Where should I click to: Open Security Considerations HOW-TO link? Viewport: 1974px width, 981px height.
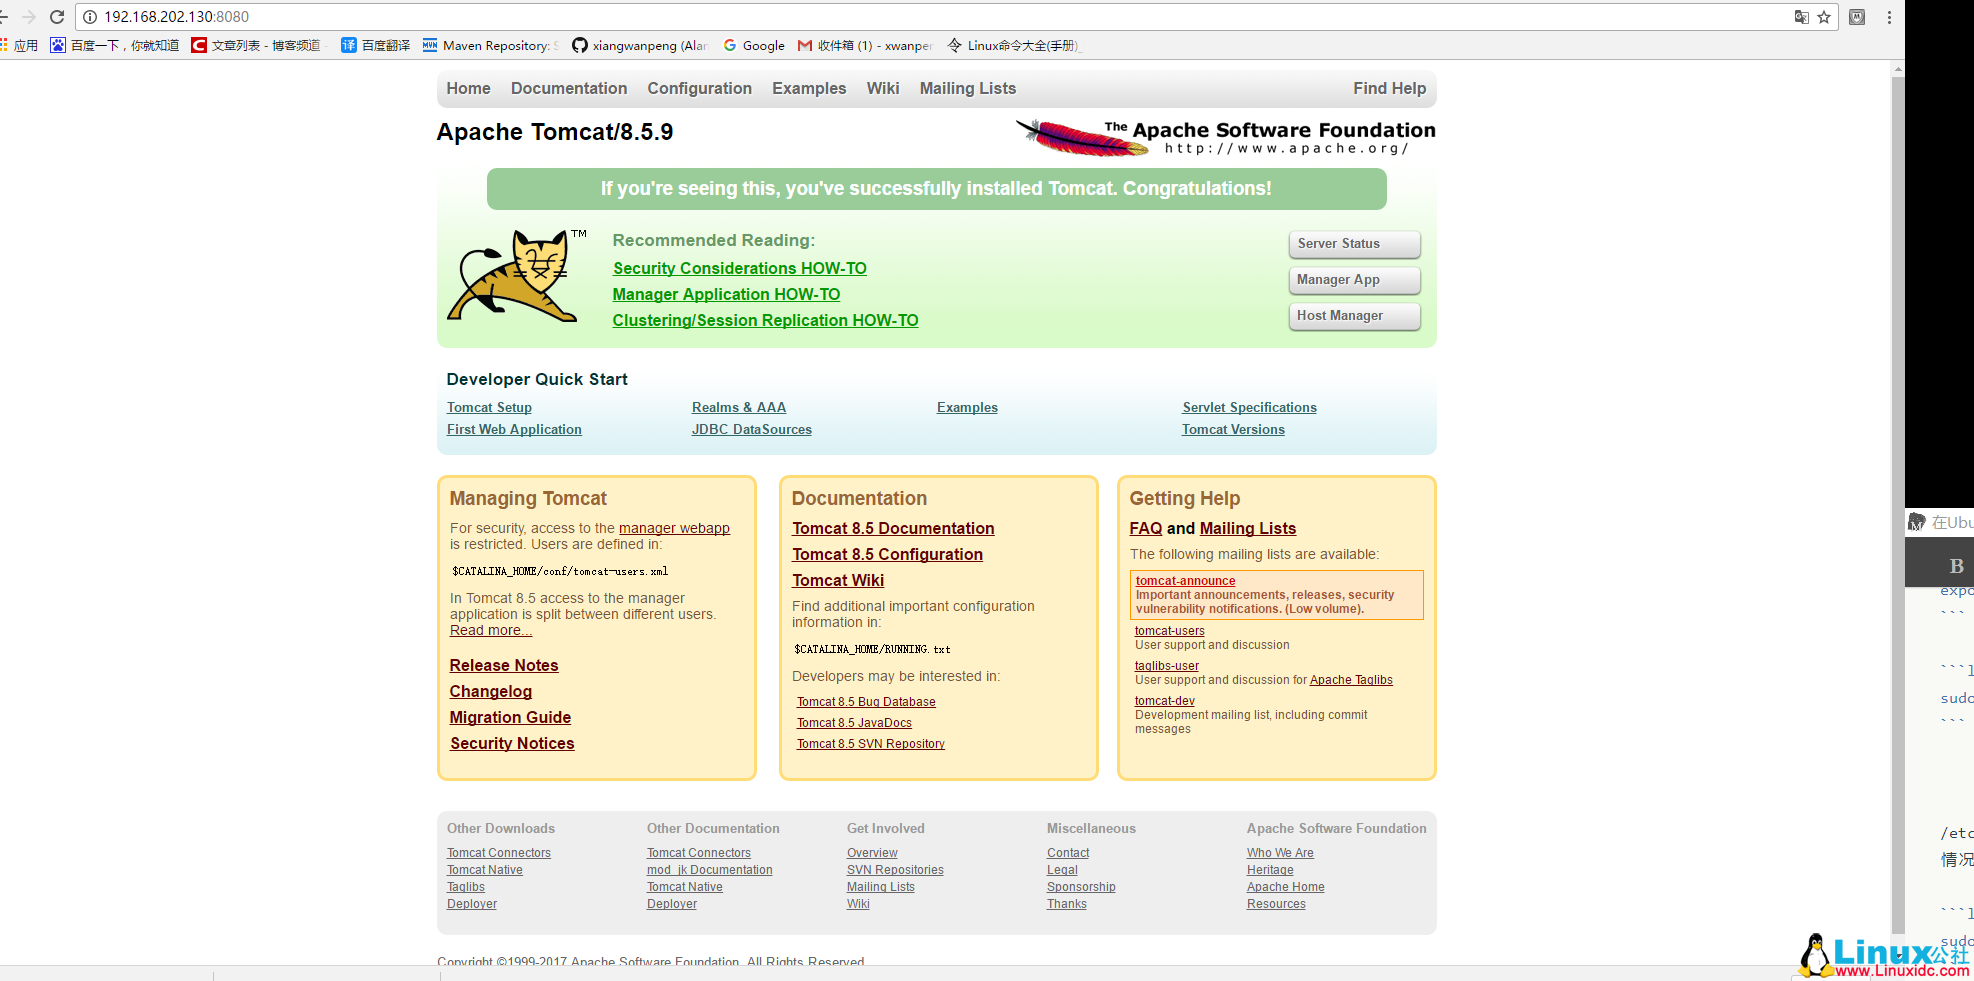(x=739, y=269)
